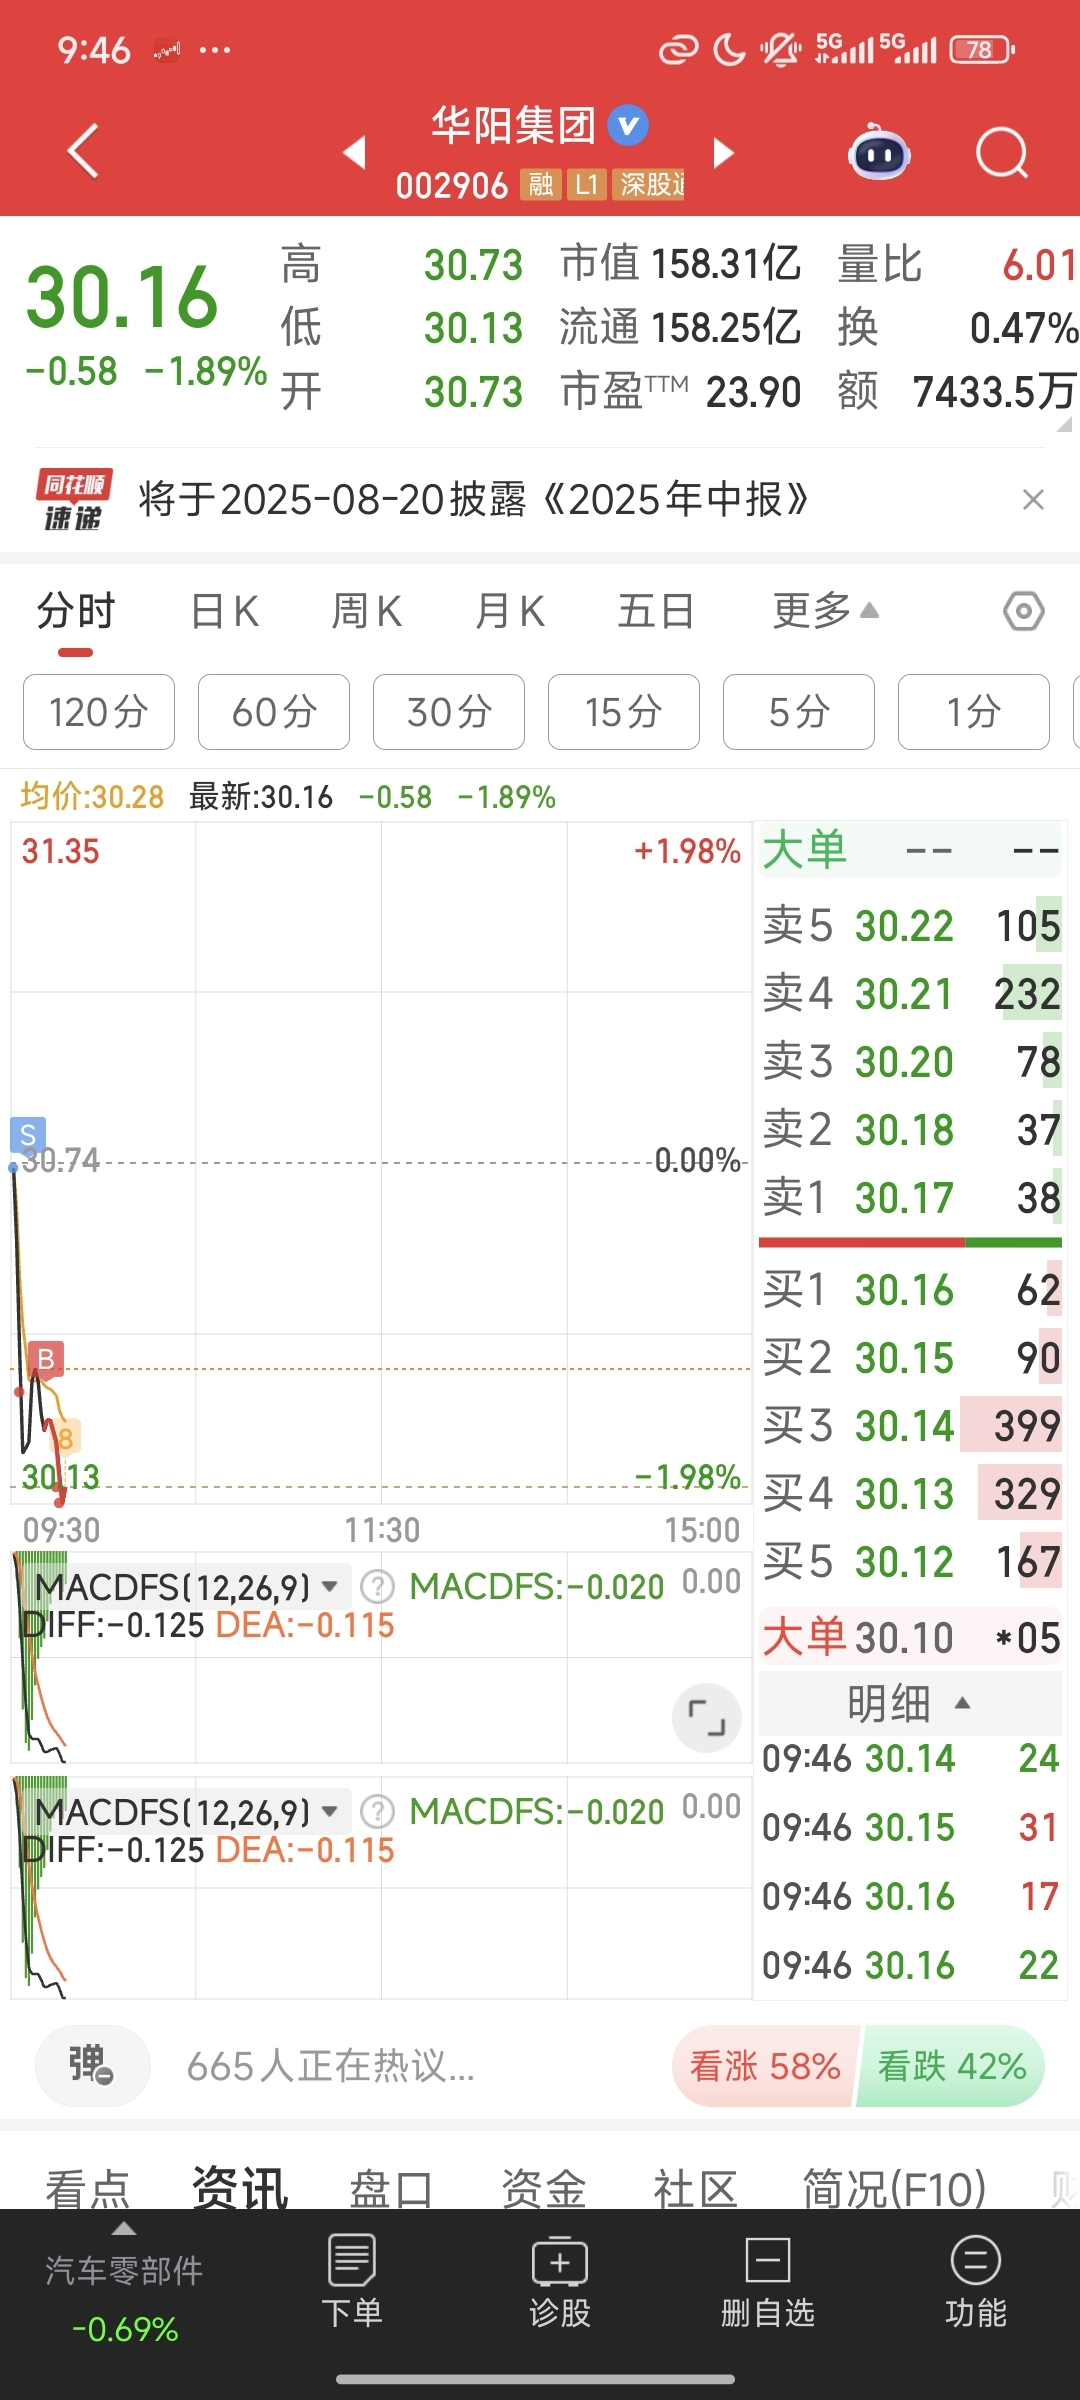Viewport: 1080px width, 2400px height.
Task: Vote 看涨 58% bullish
Action: [x=765, y=2066]
